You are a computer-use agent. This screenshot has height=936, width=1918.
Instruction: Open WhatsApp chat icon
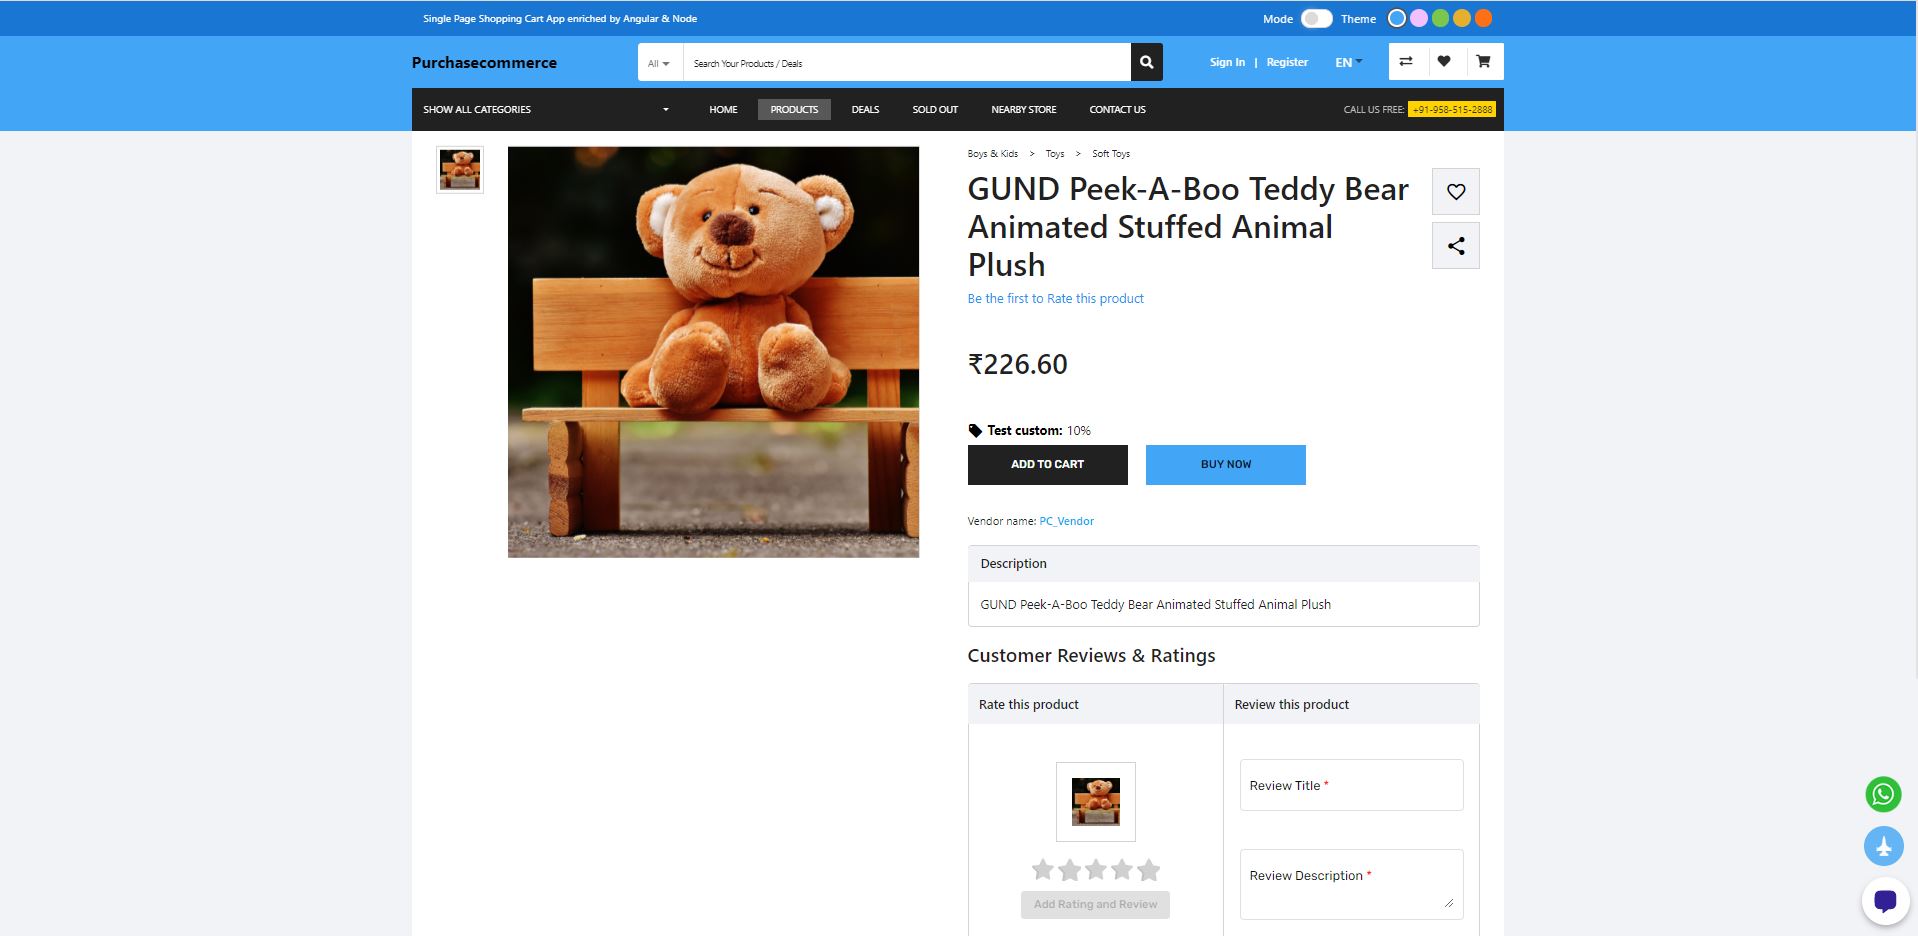[x=1883, y=794]
